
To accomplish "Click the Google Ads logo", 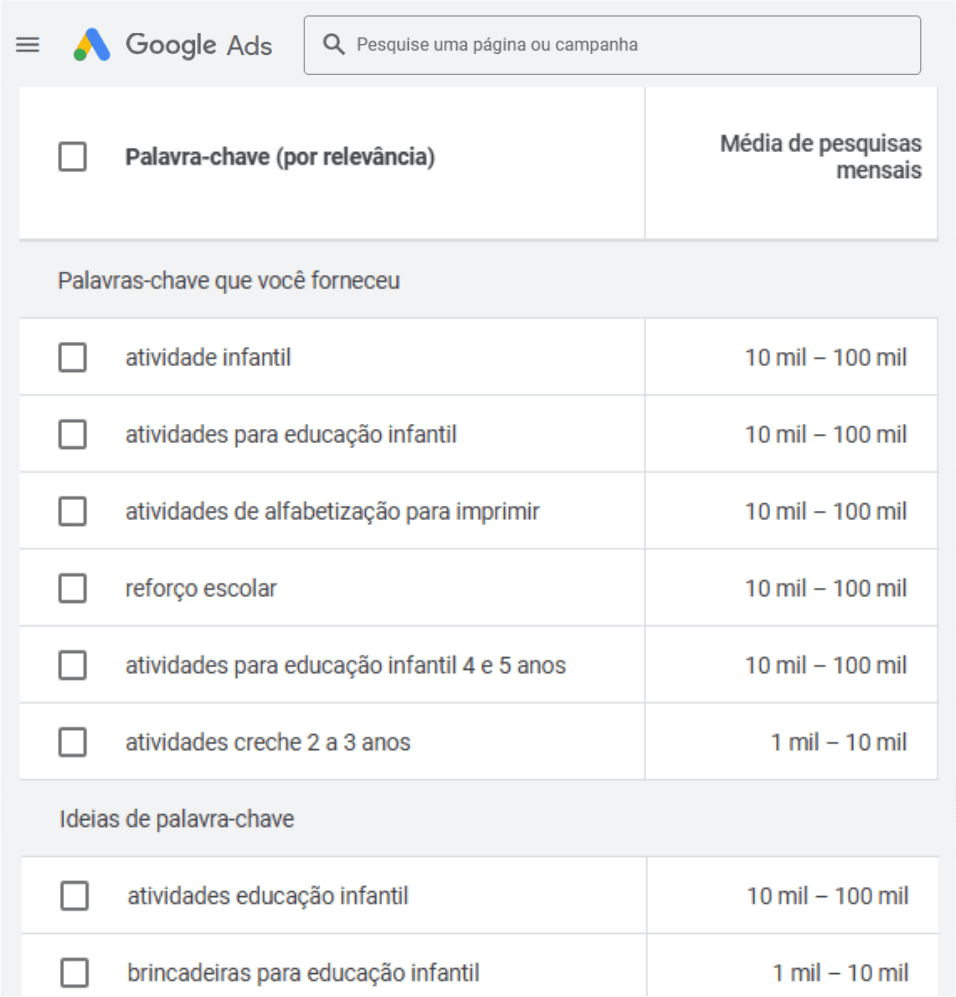I will 173,45.
